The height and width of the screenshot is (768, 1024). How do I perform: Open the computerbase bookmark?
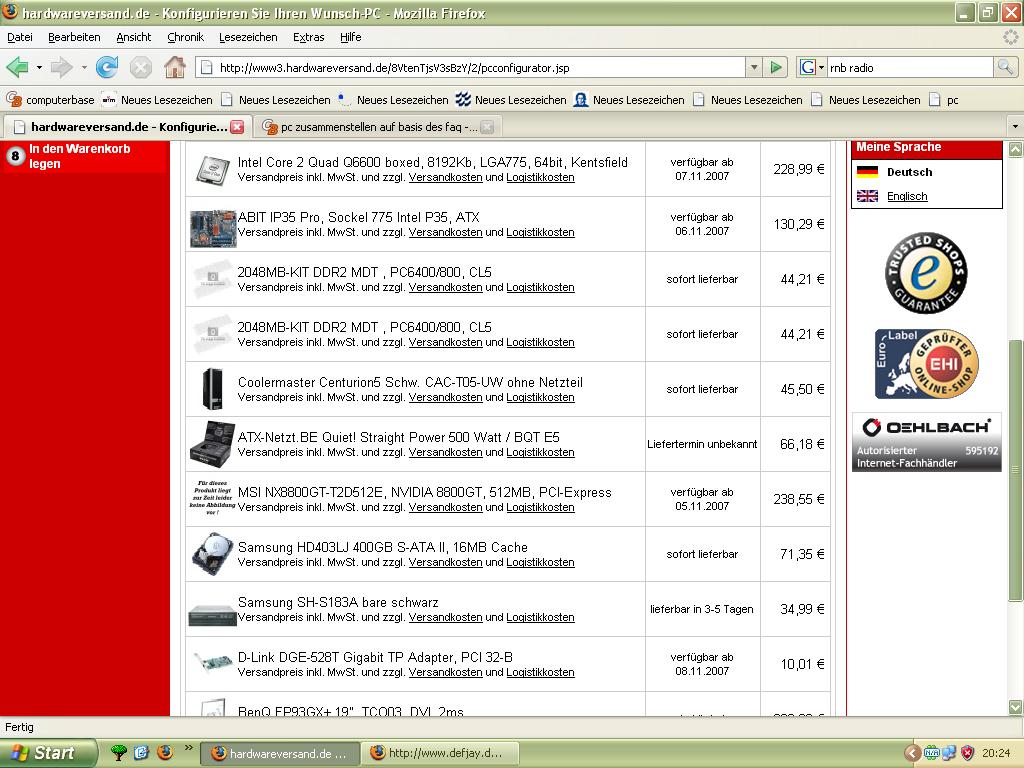click(x=51, y=100)
